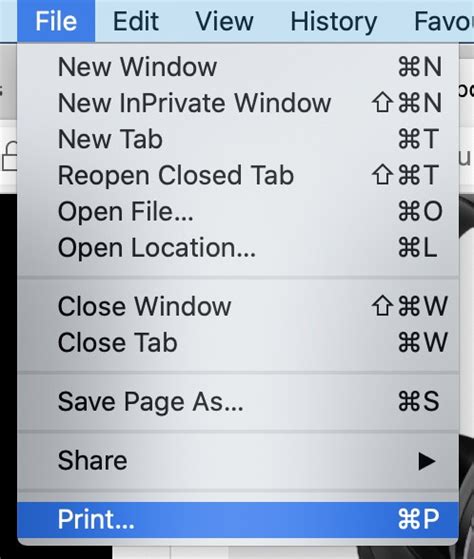Click the padlock icon behind the menu
Screen dimensions: 474x559
pos(9,157)
